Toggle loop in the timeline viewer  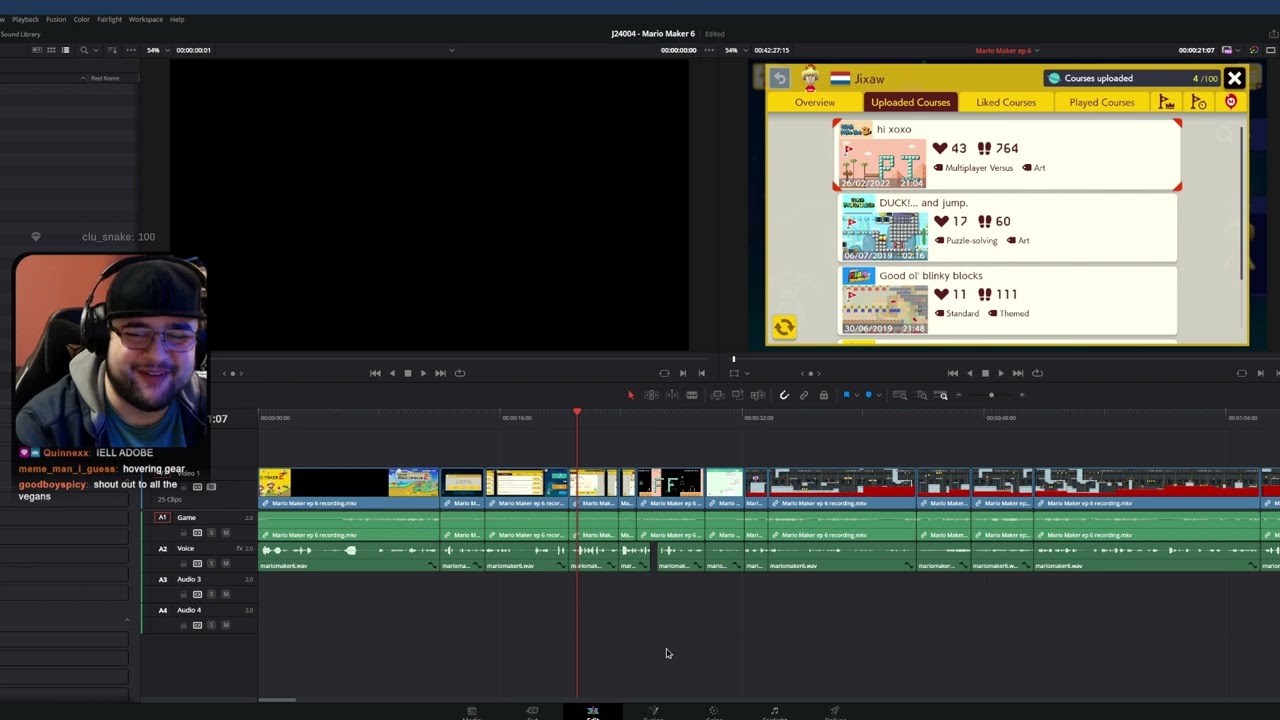click(x=1037, y=373)
